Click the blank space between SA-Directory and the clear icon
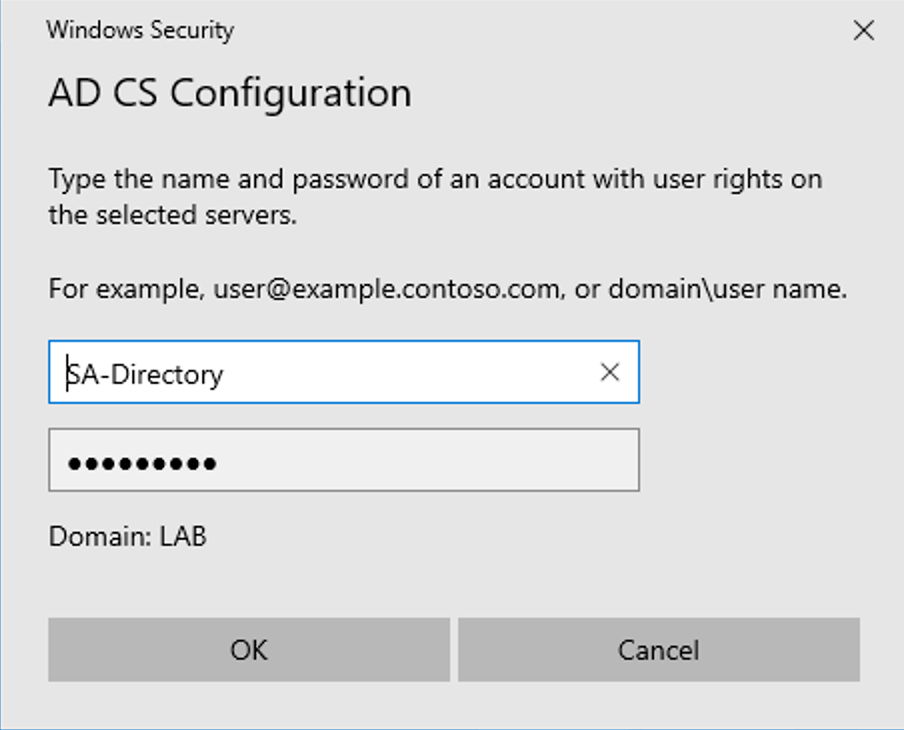Screen dimensions: 904x730 420,373
